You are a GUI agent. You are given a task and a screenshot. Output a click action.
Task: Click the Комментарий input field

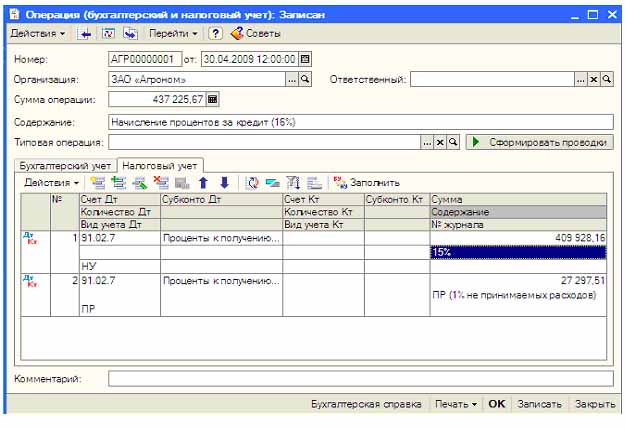click(x=361, y=379)
